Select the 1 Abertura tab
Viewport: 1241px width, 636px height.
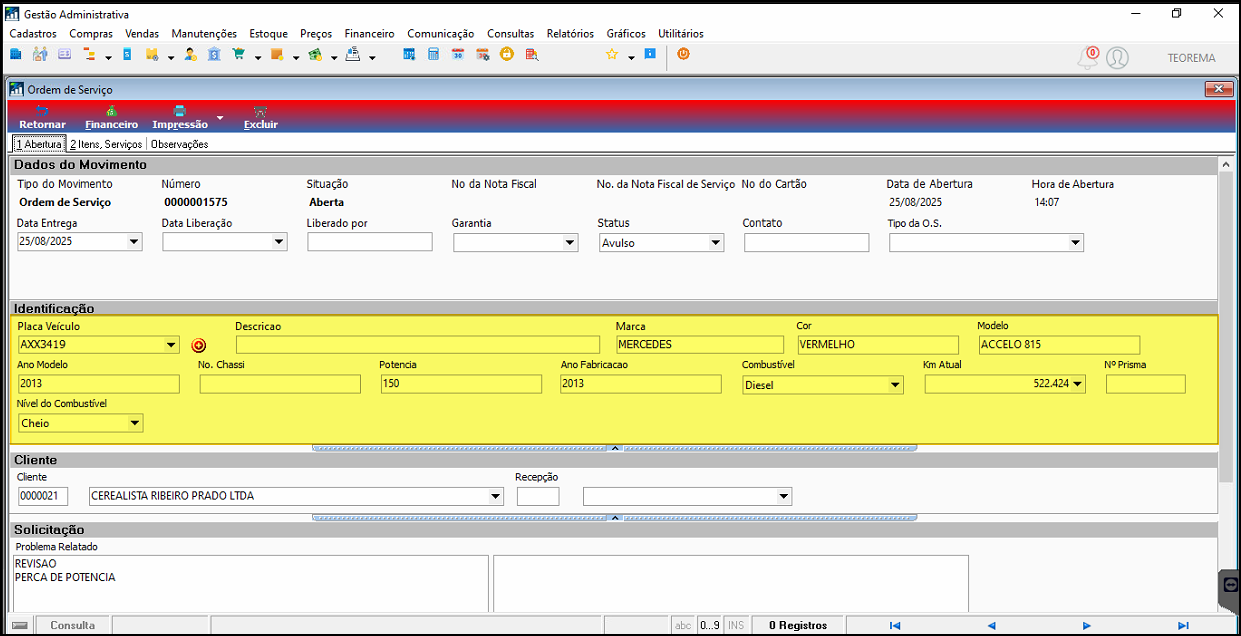coord(38,144)
